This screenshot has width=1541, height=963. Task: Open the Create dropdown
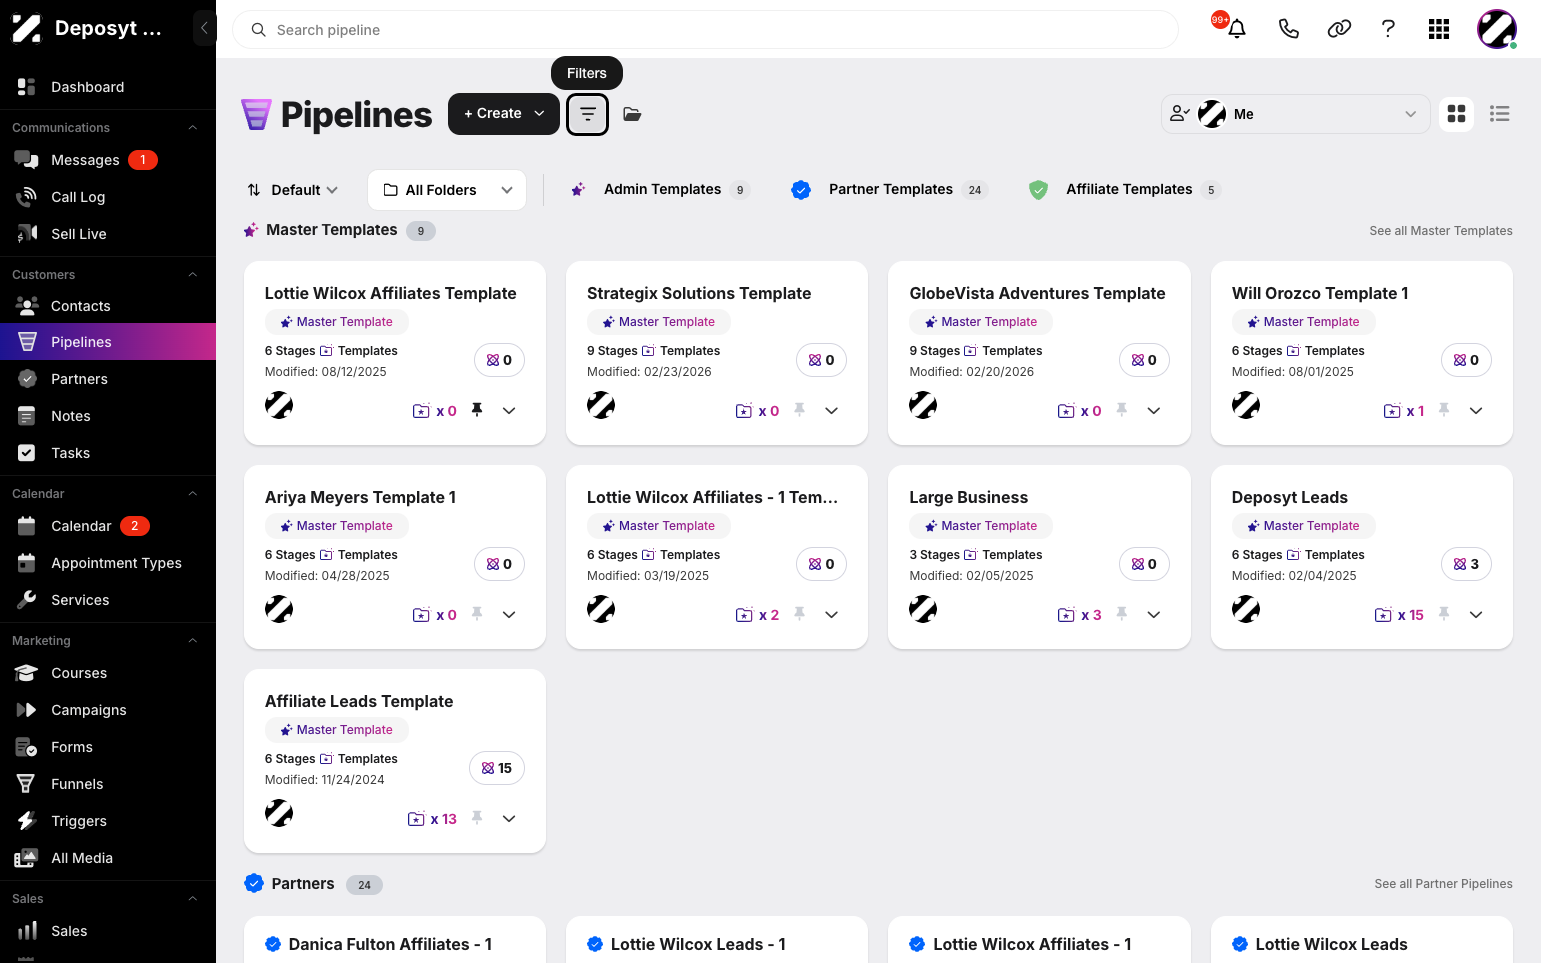(504, 114)
